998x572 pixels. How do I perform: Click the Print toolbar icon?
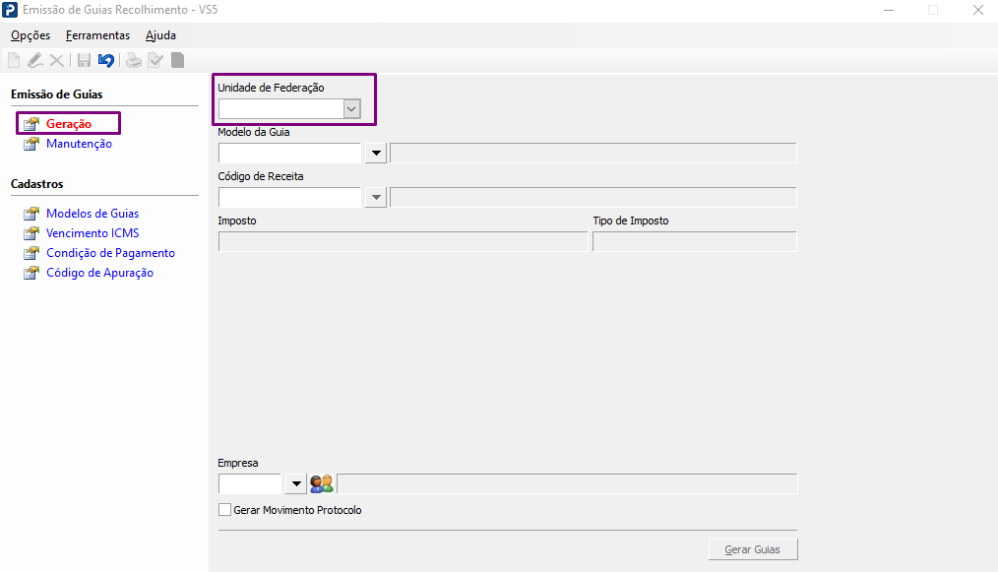[133, 60]
